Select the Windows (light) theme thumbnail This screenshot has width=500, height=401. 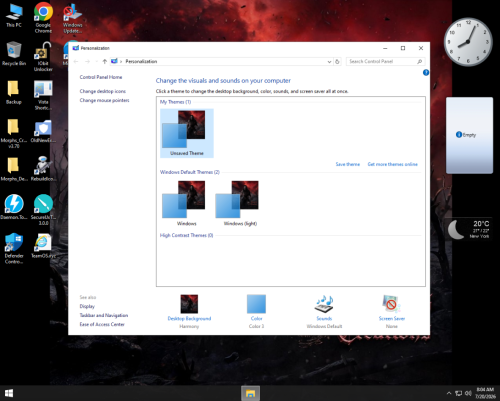[240, 203]
